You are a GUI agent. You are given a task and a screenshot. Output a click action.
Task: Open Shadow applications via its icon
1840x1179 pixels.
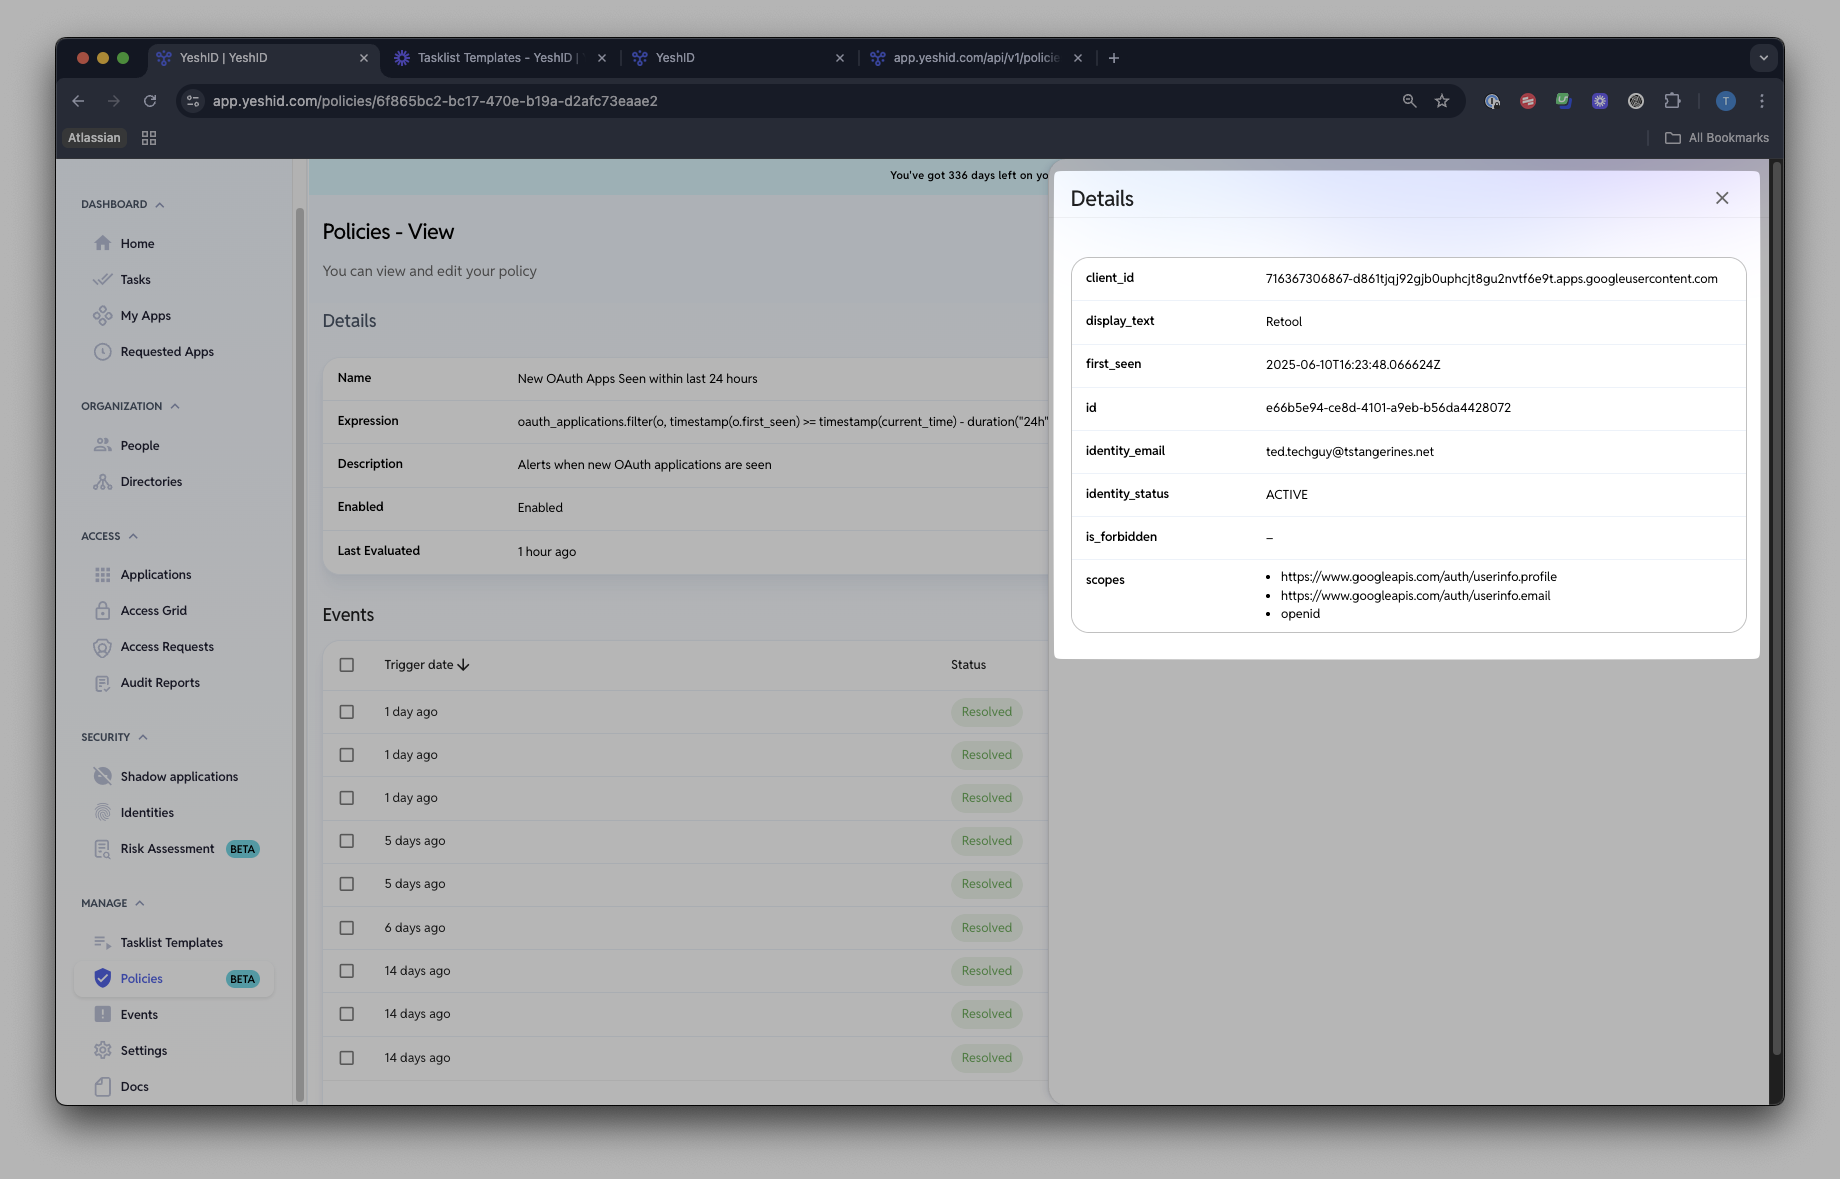click(102, 776)
